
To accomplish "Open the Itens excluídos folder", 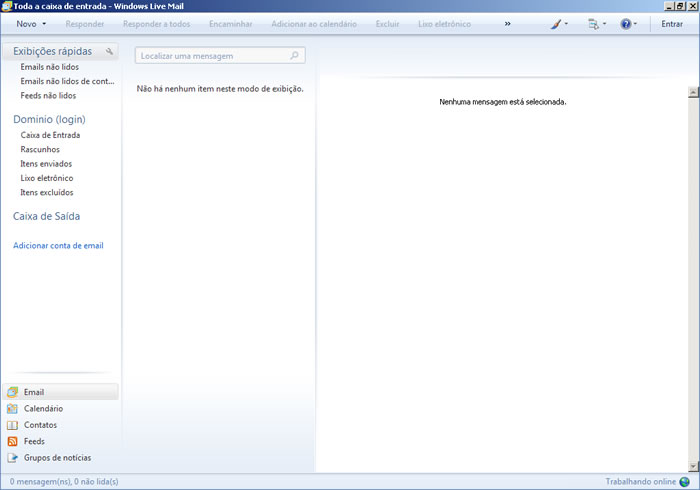I will [47, 192].
